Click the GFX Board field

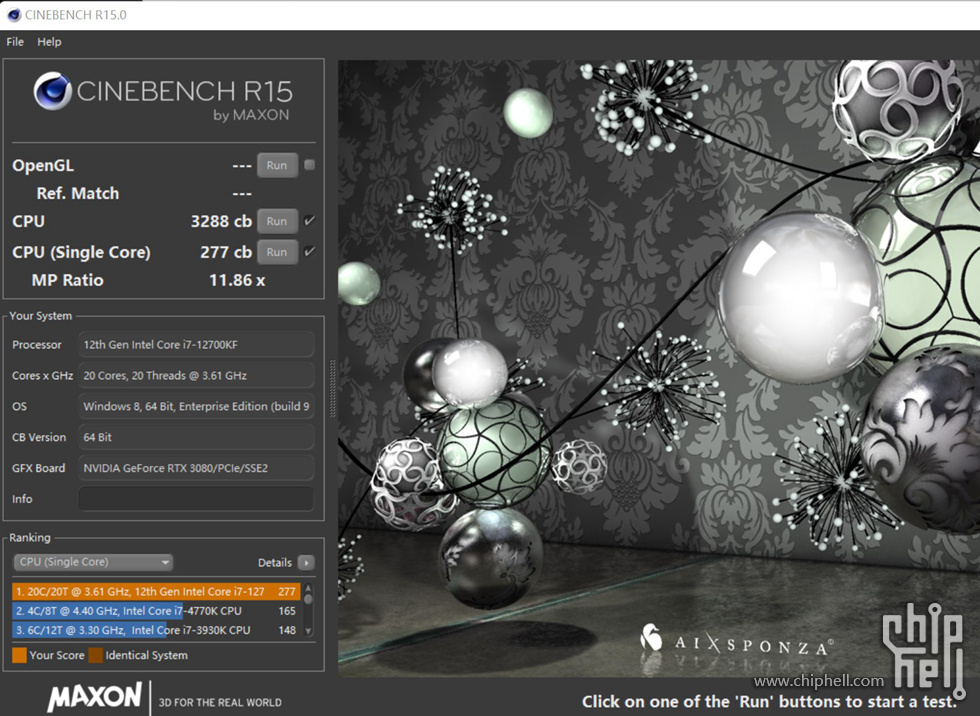coord(196,468)
